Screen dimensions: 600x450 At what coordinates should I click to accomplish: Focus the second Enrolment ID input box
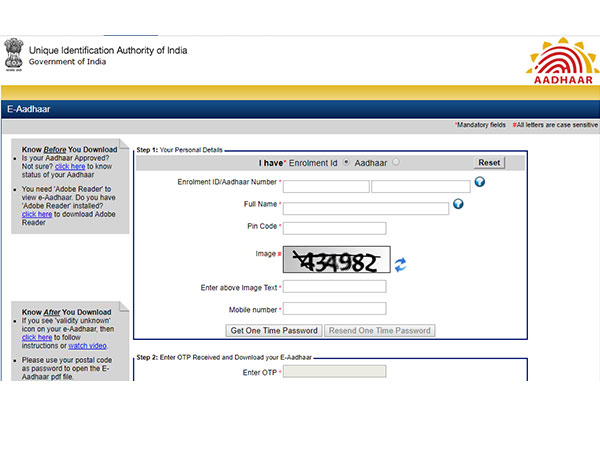coord(420,186)
